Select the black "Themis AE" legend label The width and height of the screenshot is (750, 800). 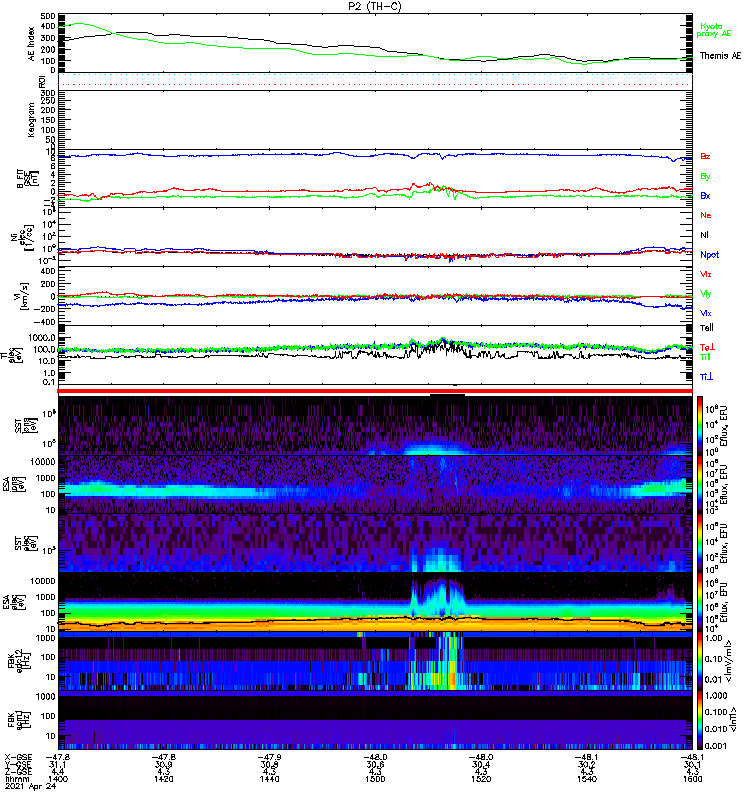pos(720,56)
